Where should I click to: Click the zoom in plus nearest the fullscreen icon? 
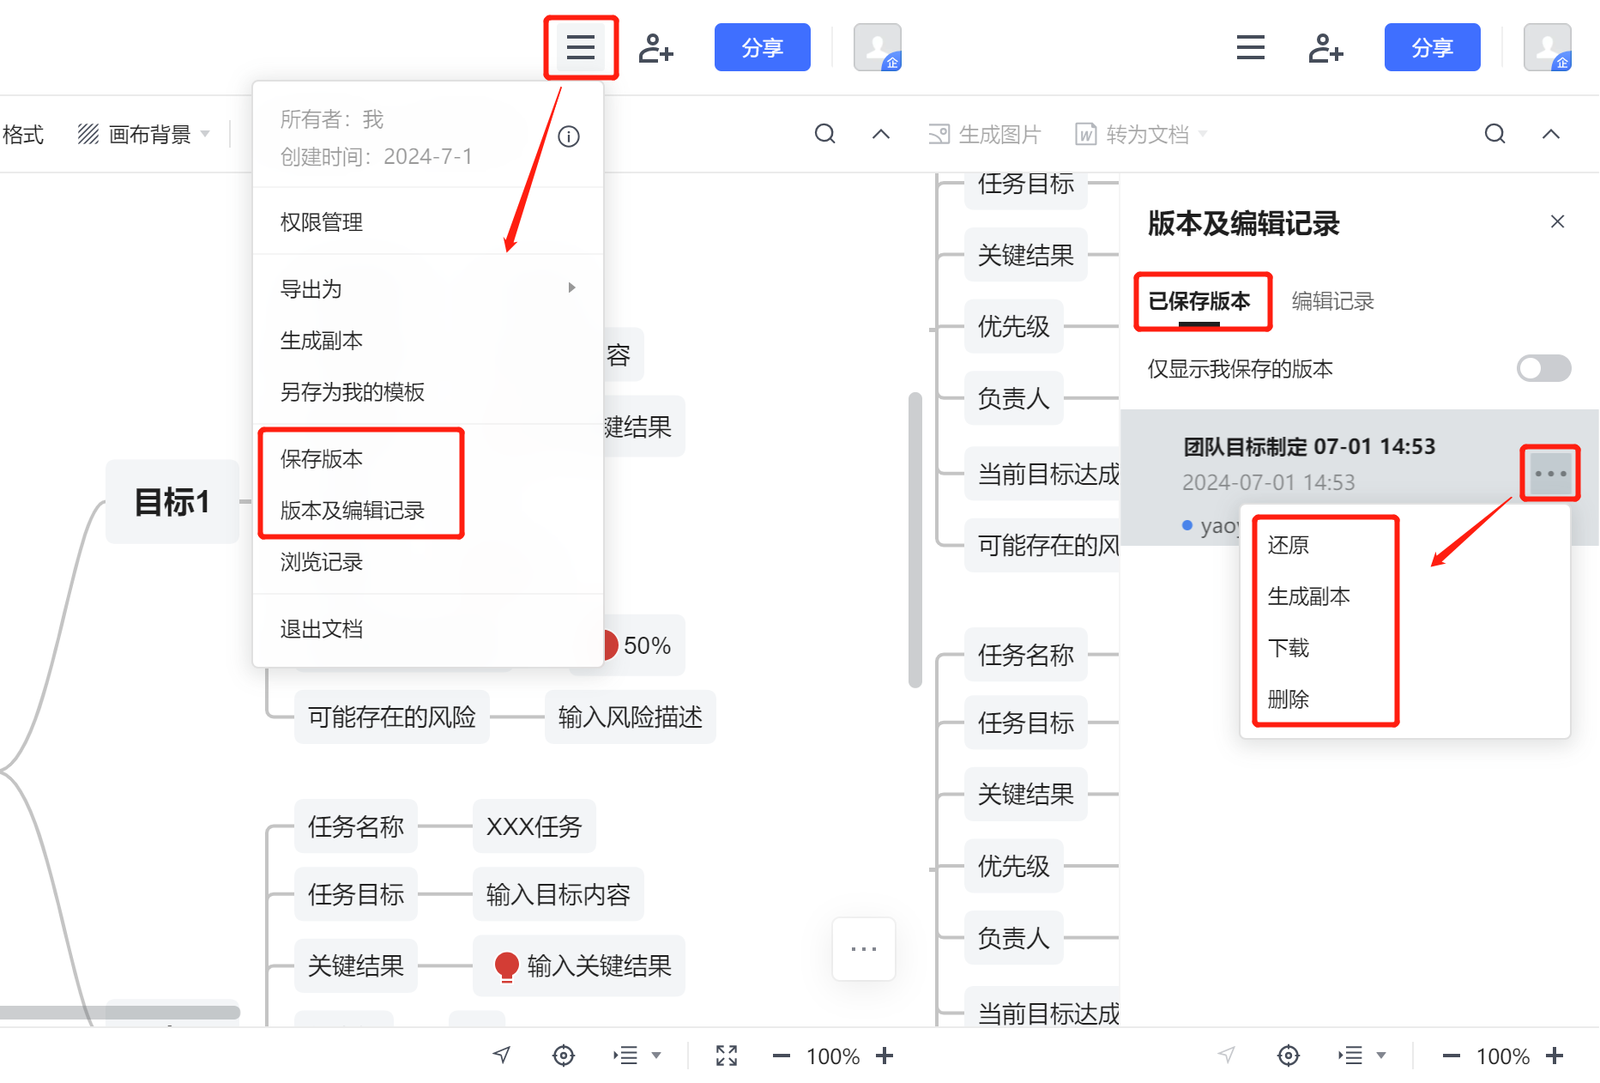[885, 1055]
